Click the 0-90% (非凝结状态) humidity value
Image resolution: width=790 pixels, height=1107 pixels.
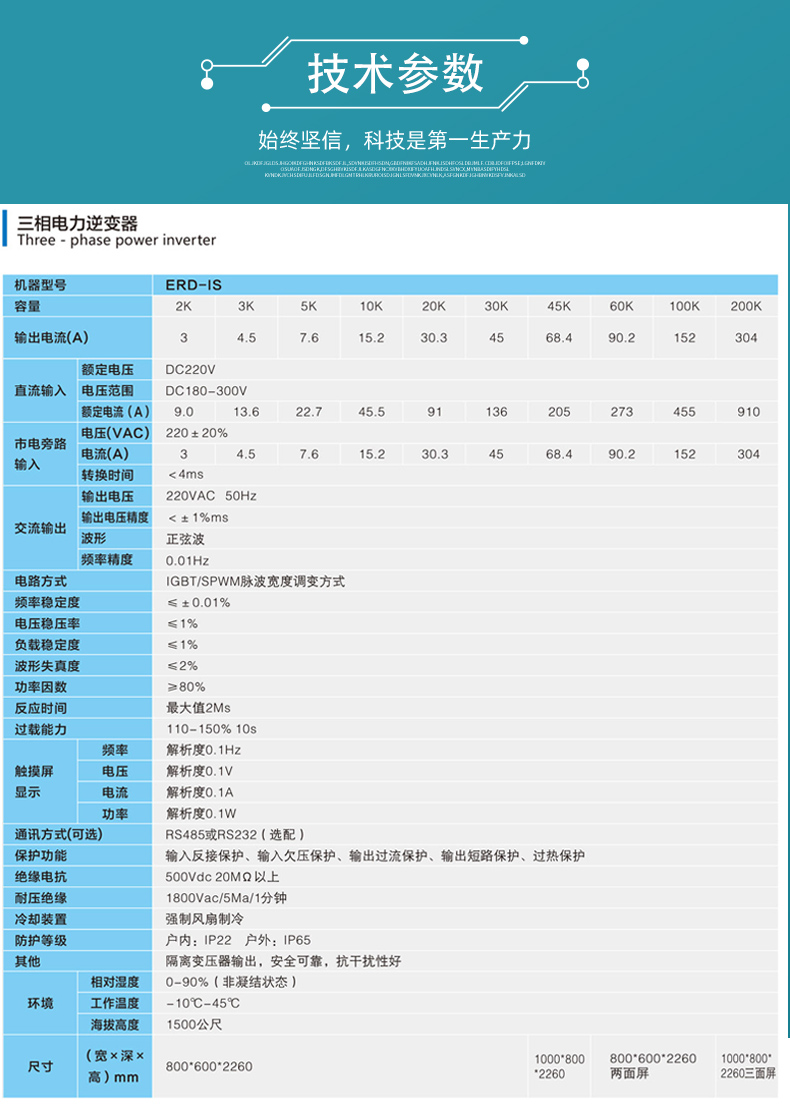click(x=231, y=982)
